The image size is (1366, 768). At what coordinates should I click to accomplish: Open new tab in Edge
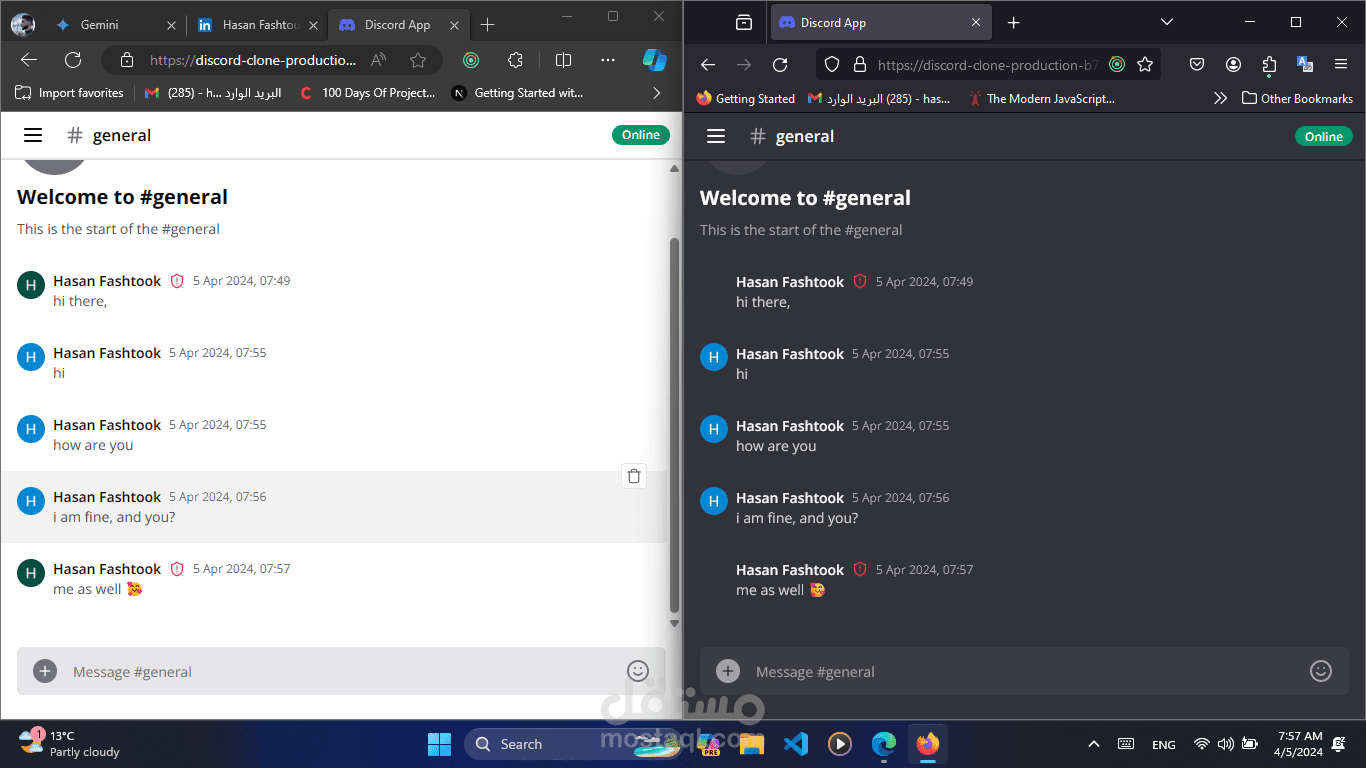click(487, 25)
